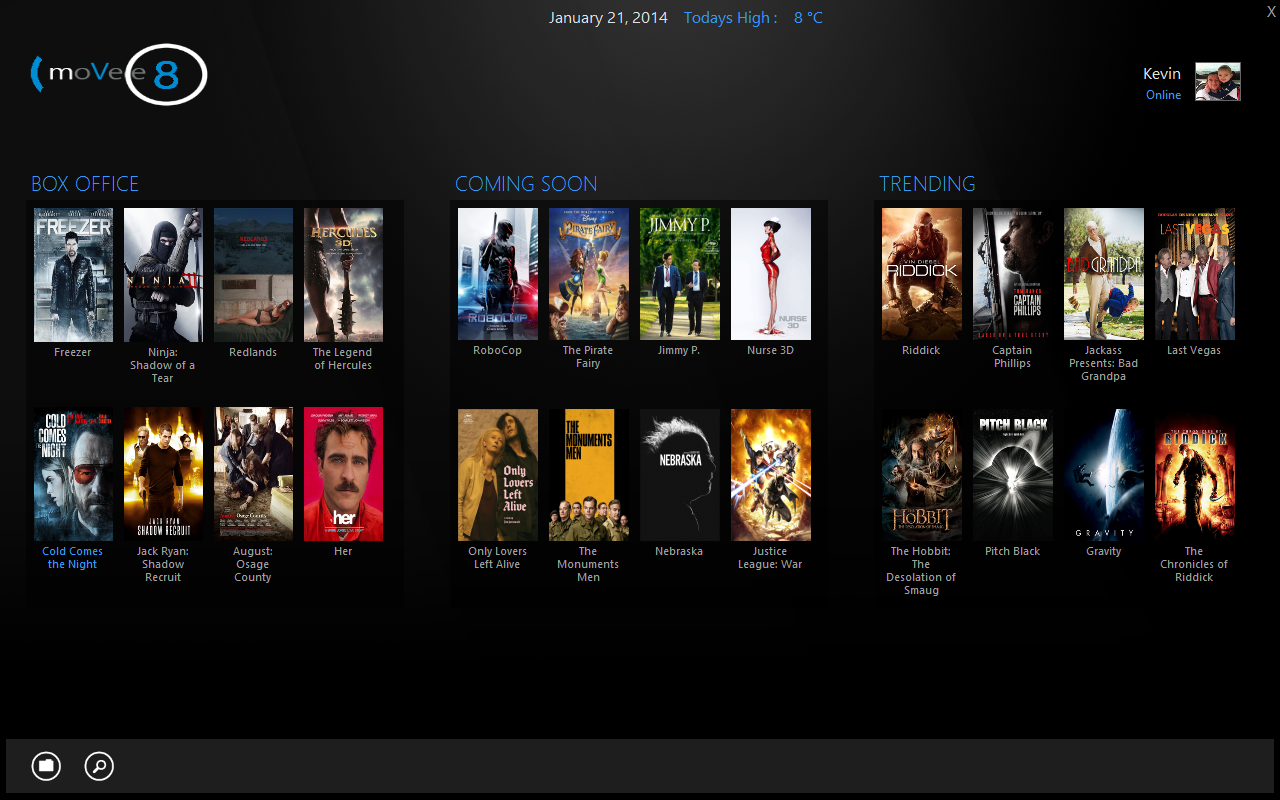1280x800 pixels.
Task: Select the Cold Comes the Night poster
Action: point(73,474)
